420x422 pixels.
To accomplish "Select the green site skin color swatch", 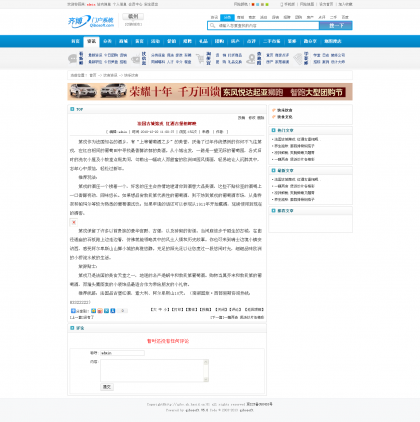I will click(x=267, y=4).
